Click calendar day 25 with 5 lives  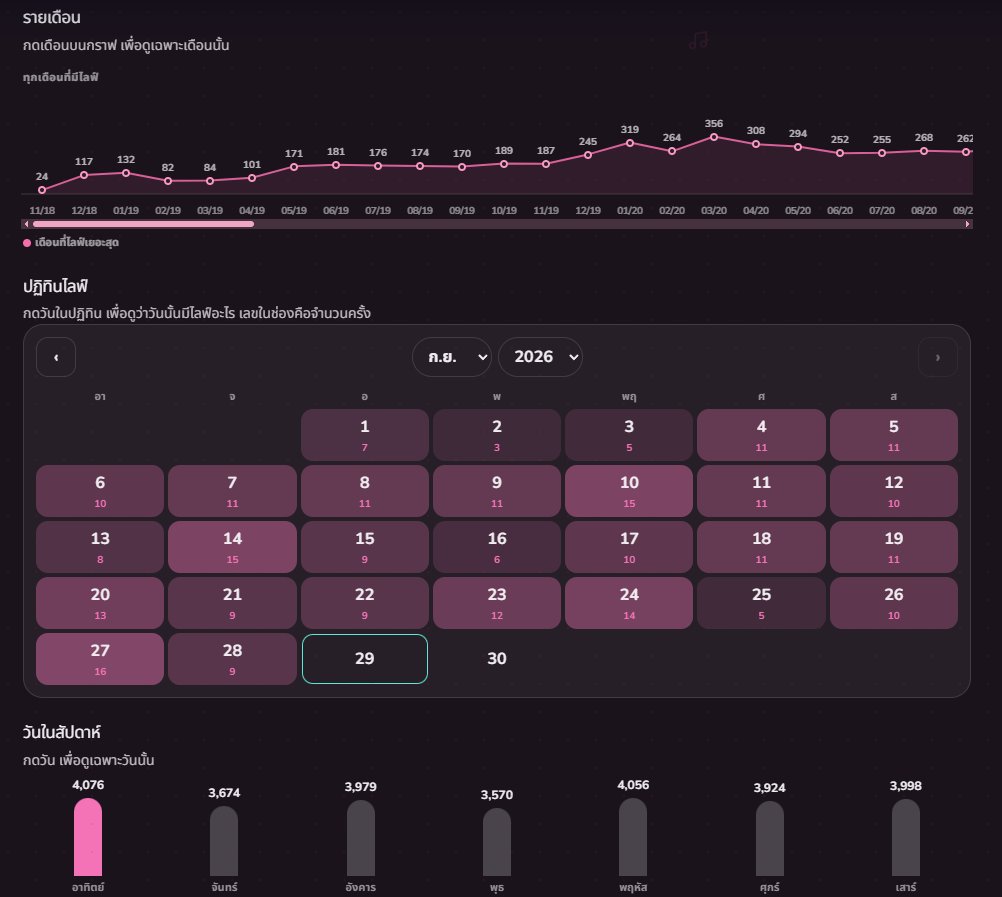click(x=762, y=603)
